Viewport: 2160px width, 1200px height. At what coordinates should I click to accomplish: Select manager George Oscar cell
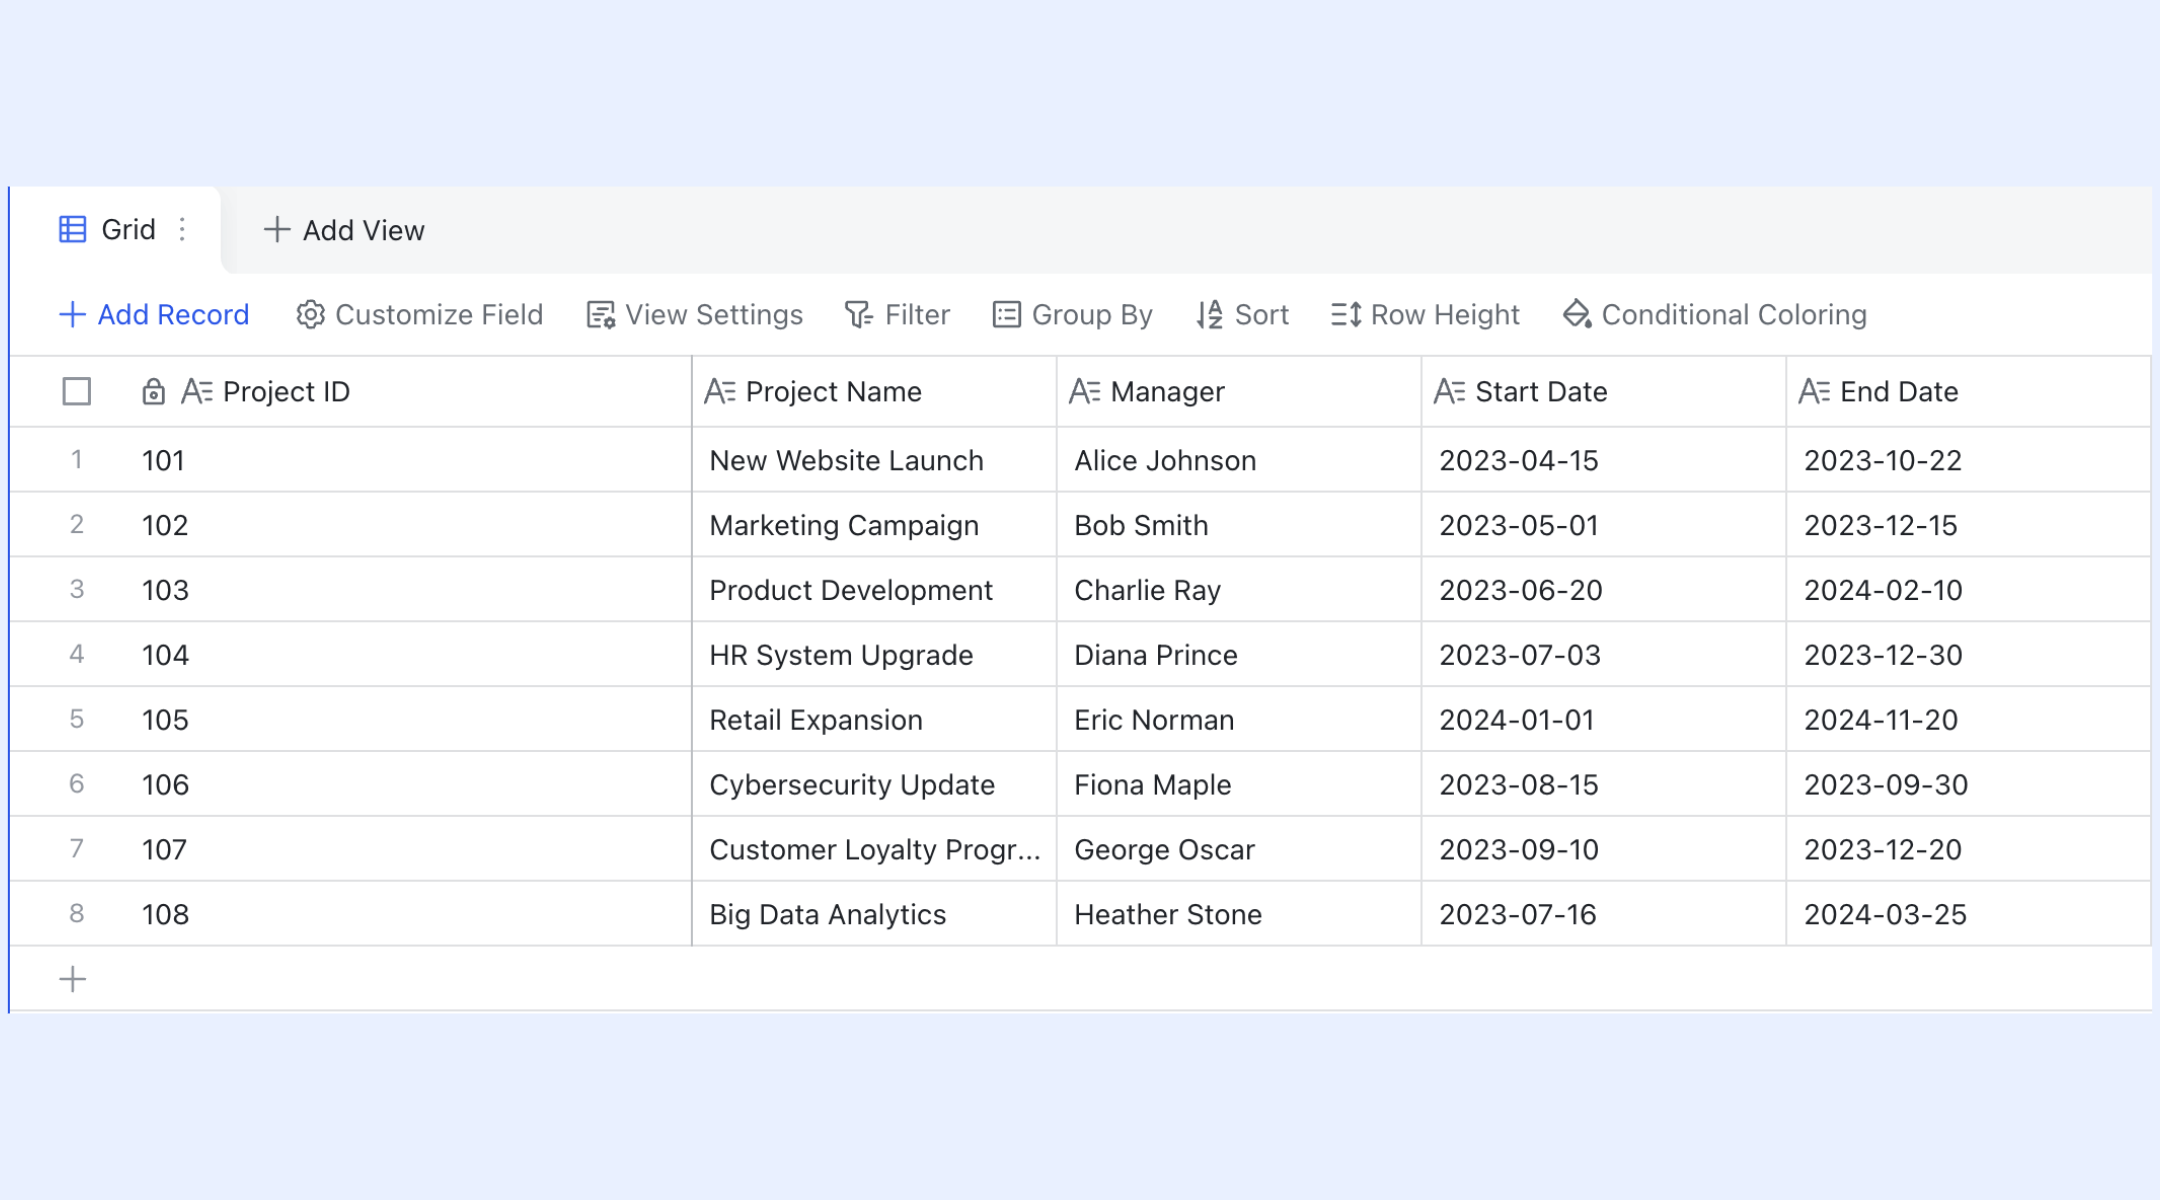click(x=1239, y=849)
